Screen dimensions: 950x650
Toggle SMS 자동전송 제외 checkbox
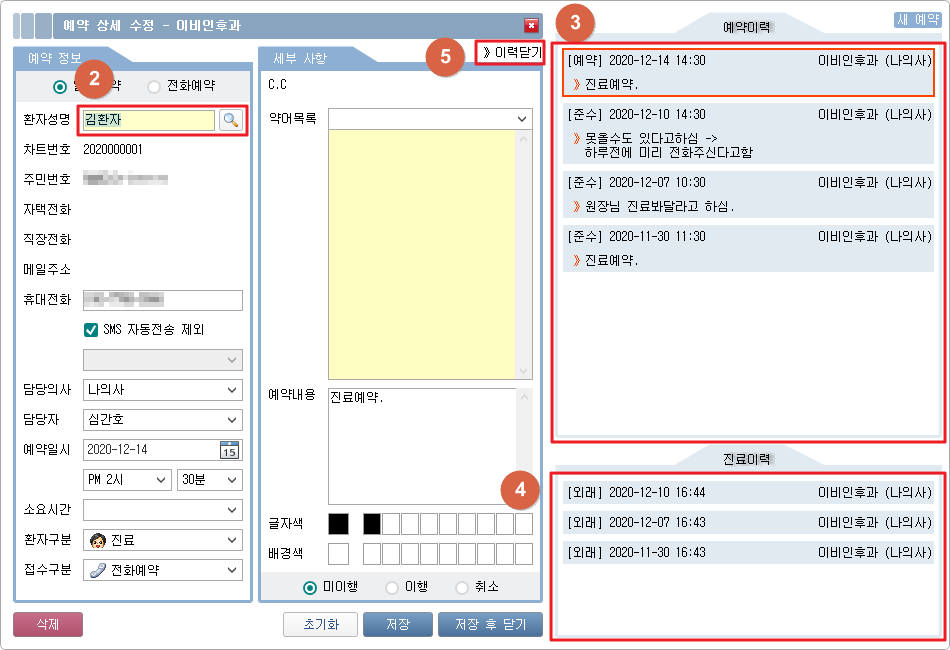click(91, 329)
